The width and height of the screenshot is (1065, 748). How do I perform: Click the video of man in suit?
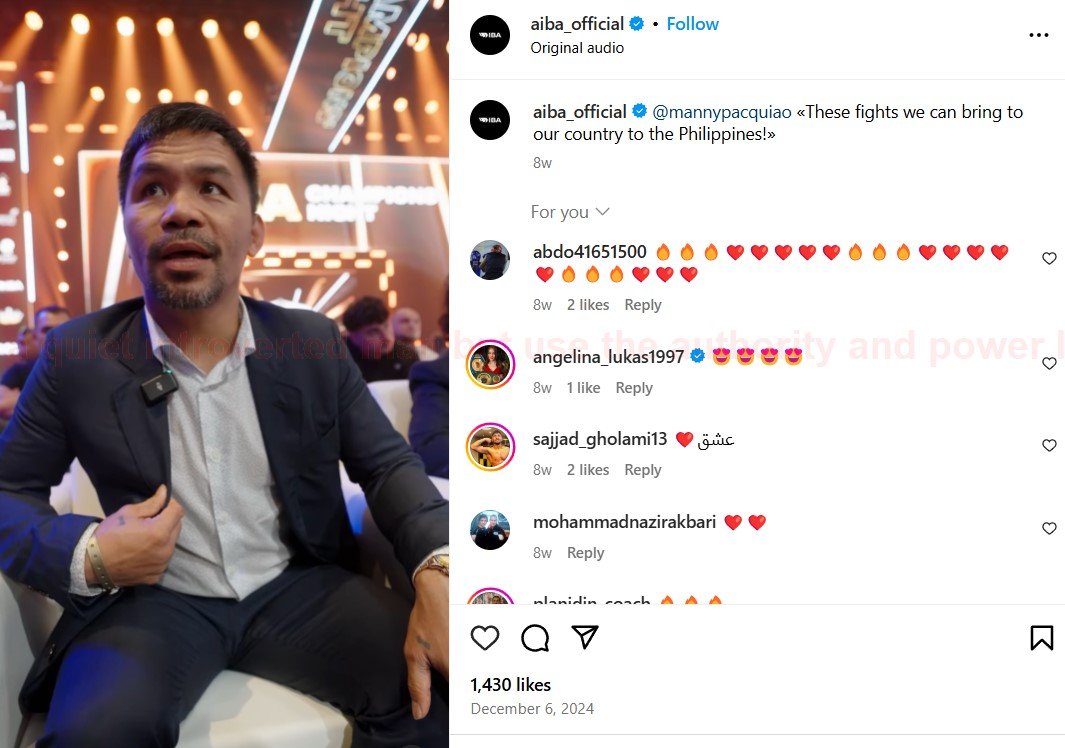tap(224, 400)
